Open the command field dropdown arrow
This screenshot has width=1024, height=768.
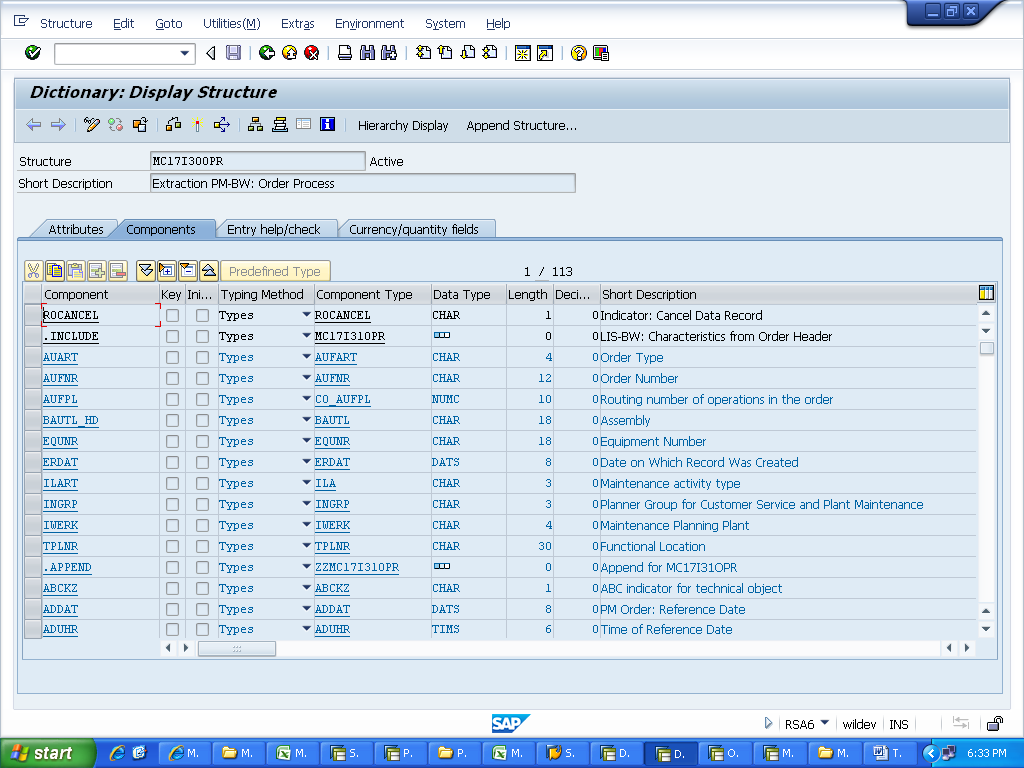click(185, 54)
